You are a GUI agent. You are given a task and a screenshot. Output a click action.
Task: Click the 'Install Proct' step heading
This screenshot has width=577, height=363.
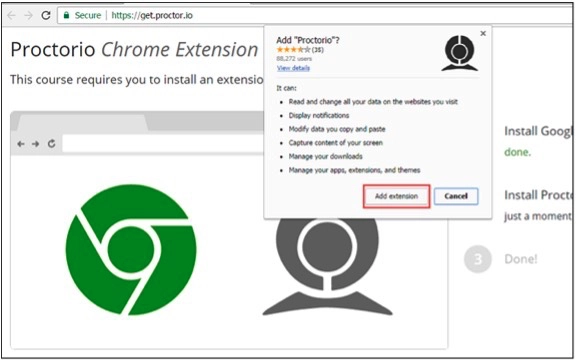tap(538, 195)
